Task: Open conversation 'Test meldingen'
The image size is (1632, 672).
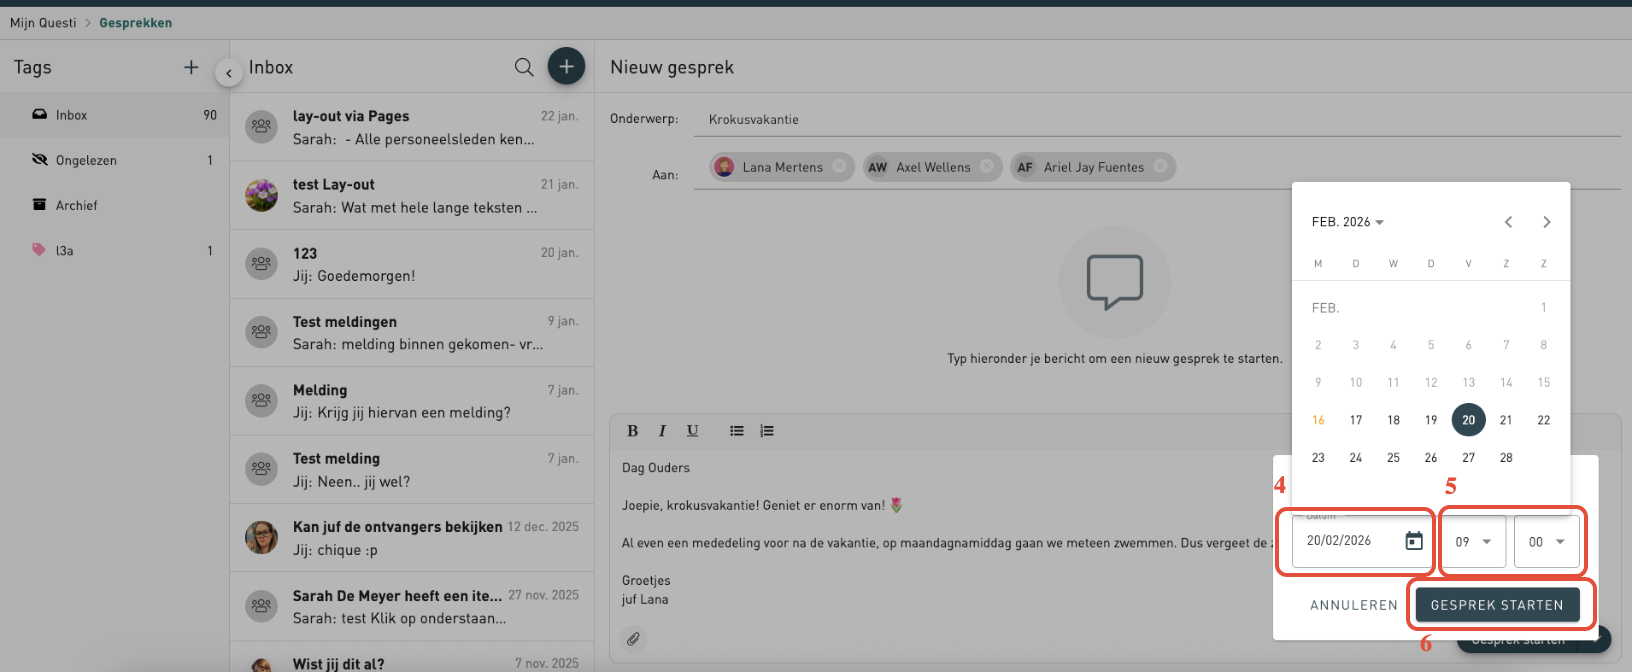Action: (412, 333)
